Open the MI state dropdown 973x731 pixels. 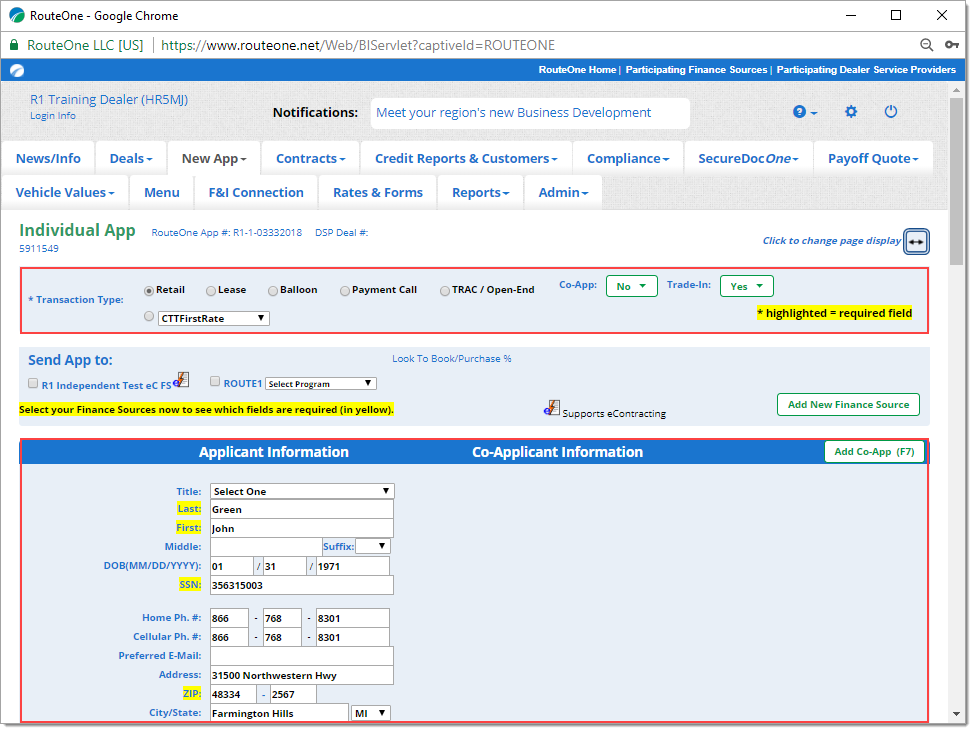pos(371,713)
